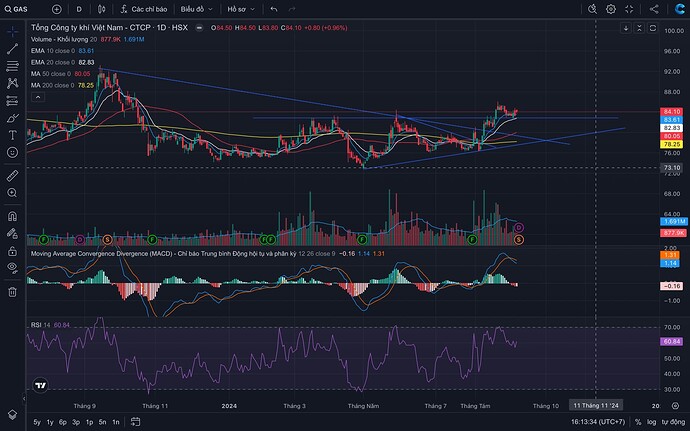Click the move pane down arrow
Image resolution: width=690 pixels, height=431 pixels.
click(x=626, y=28)
